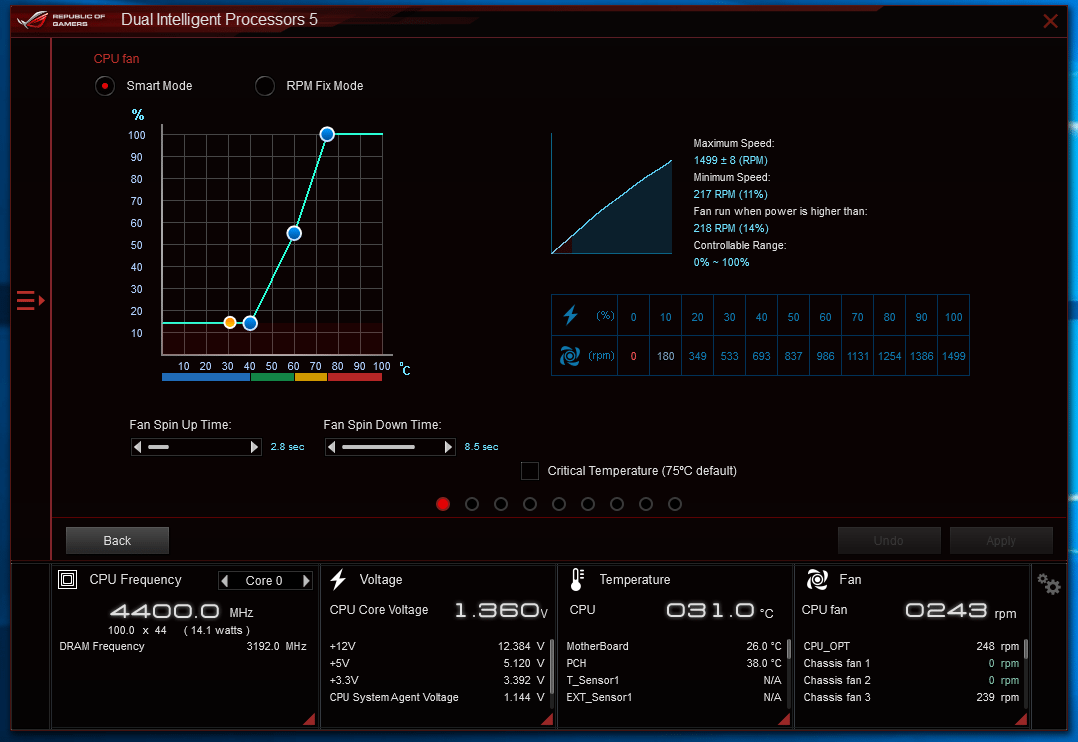The image size is (1078, 742).
Task: Open the red side menu expander icon
Action: (30, 301)
